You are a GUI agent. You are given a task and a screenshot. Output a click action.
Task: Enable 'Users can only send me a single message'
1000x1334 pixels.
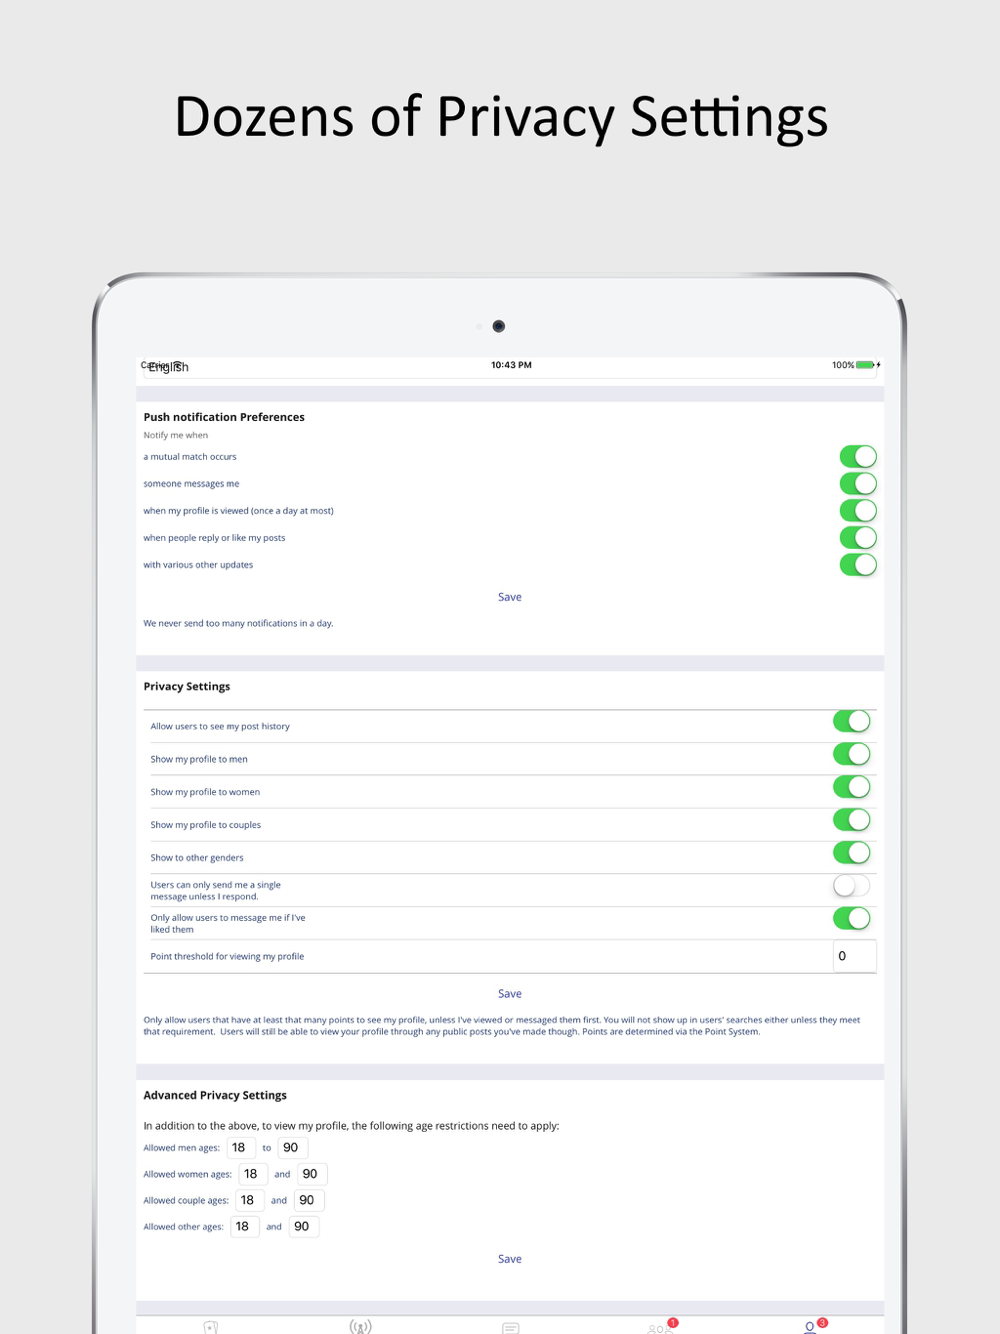click(x=852, y=886)
